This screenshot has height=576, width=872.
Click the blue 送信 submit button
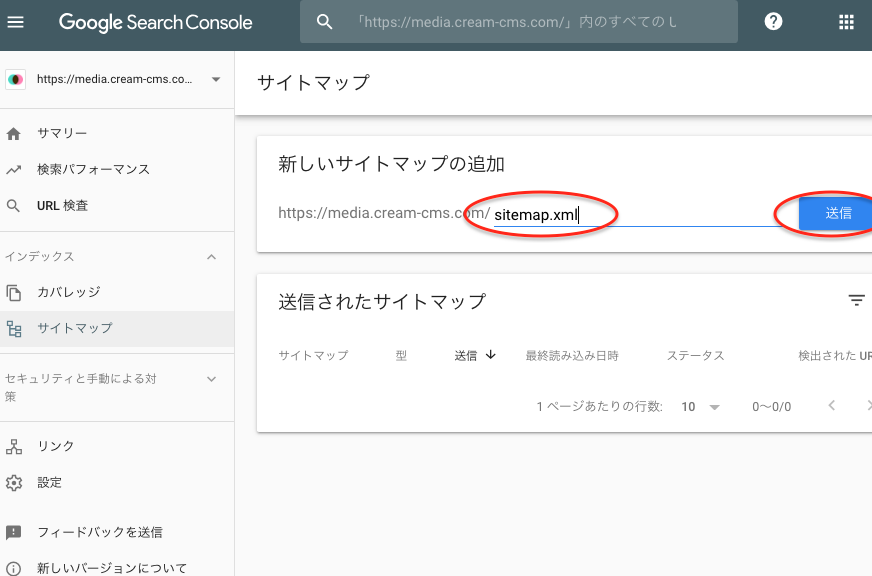[835, 213]
